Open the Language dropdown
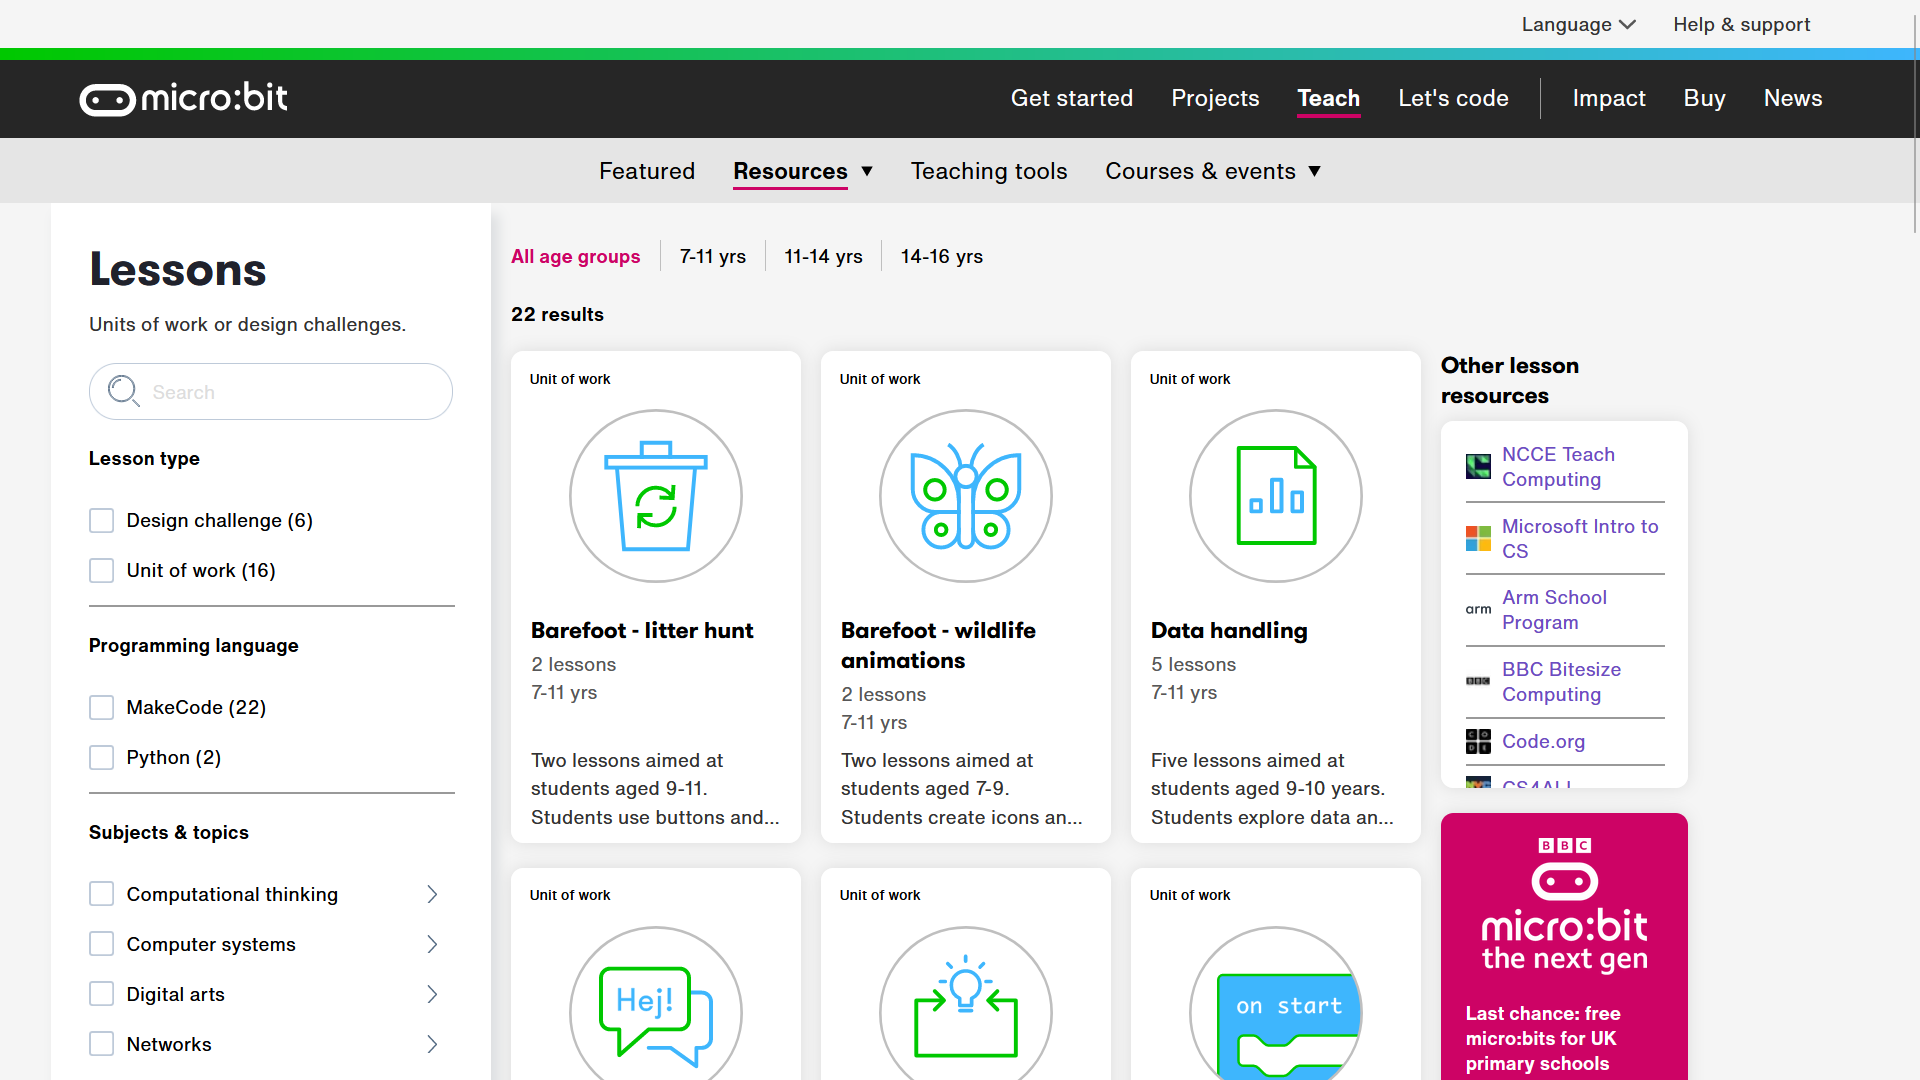The image size is (1920, 1080). pos(1578,24)
